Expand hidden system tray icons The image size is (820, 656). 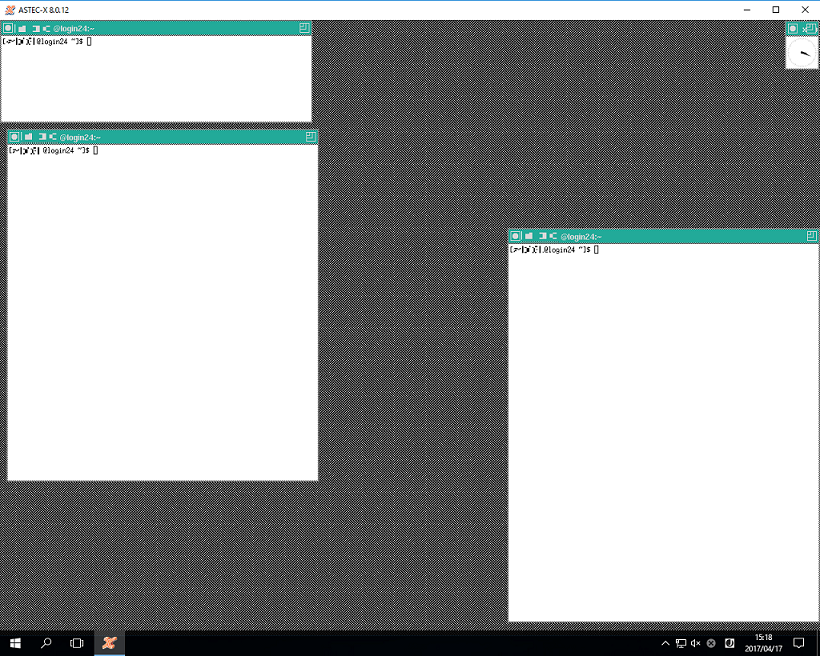pyautogui.click(x=666, y=643)
